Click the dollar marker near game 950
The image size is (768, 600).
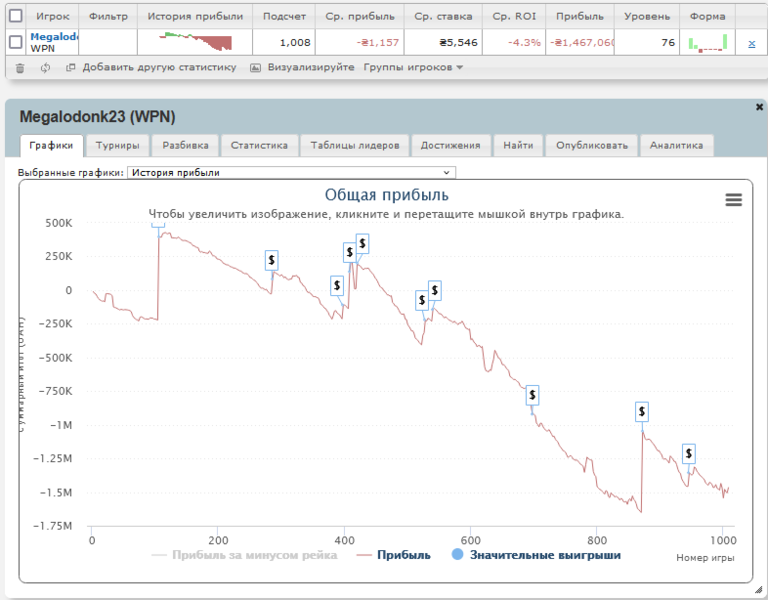point(688,454)
